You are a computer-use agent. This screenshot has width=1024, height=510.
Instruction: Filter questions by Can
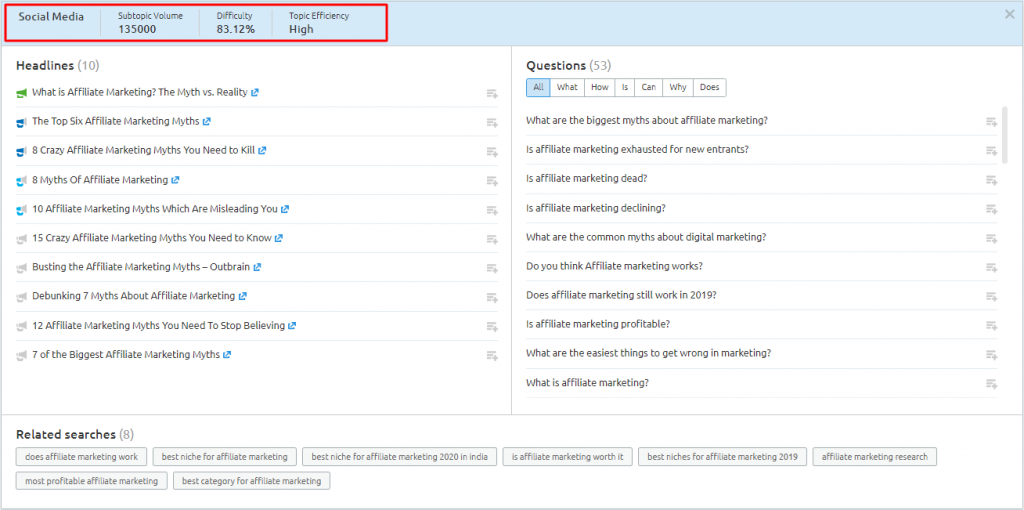click(648, 88)
